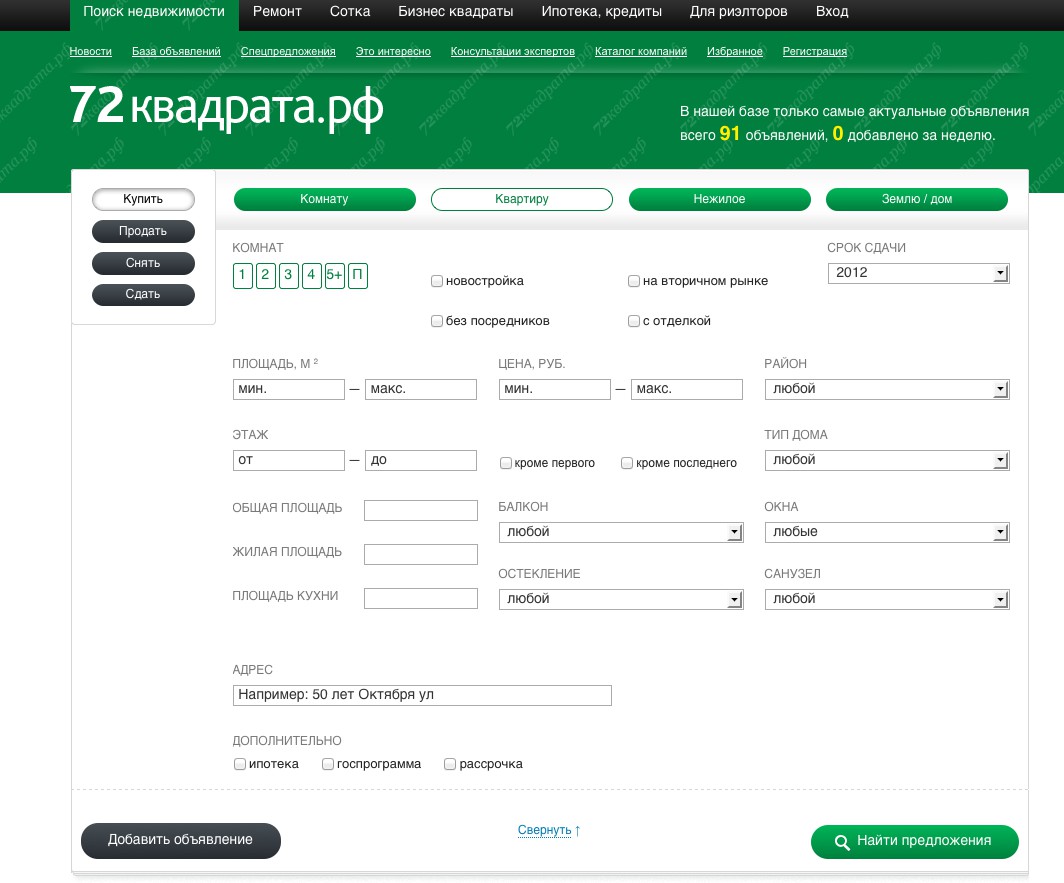
Task: Select the Продать action button
Action: [x=143, y=231]
